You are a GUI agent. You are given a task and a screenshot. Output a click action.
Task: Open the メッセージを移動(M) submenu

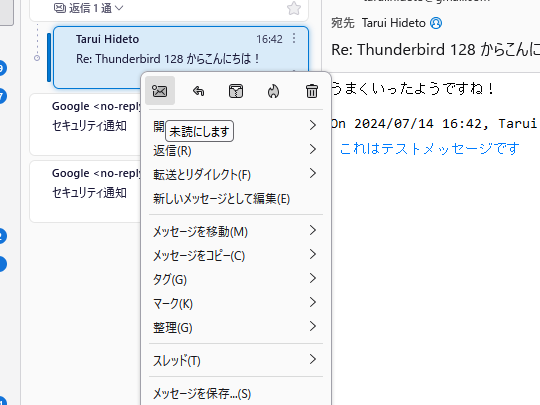236,231
